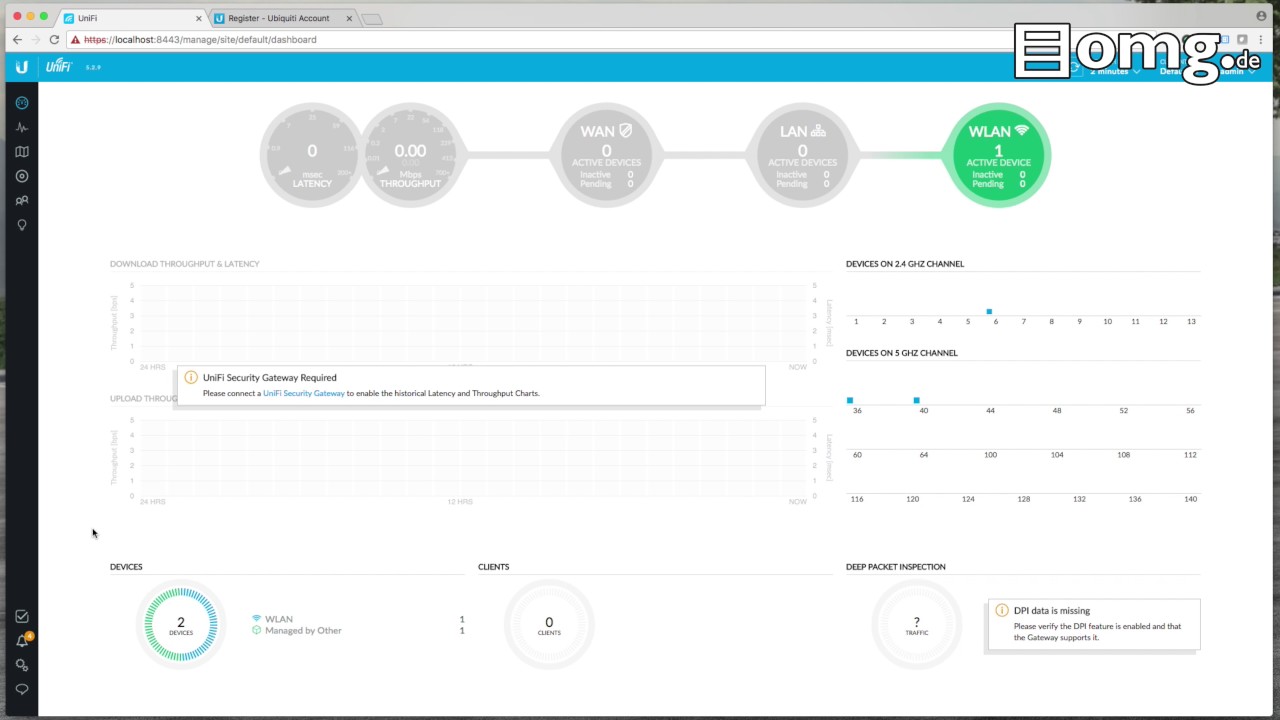The width and height of the screenshot is (1280, 720).
Task: Switch to the UniFi browser tab
Action: tap(130, 18)
